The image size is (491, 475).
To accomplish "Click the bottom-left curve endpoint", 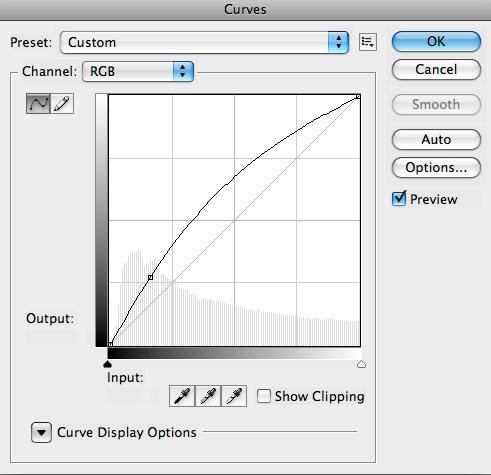I will 111,343.
